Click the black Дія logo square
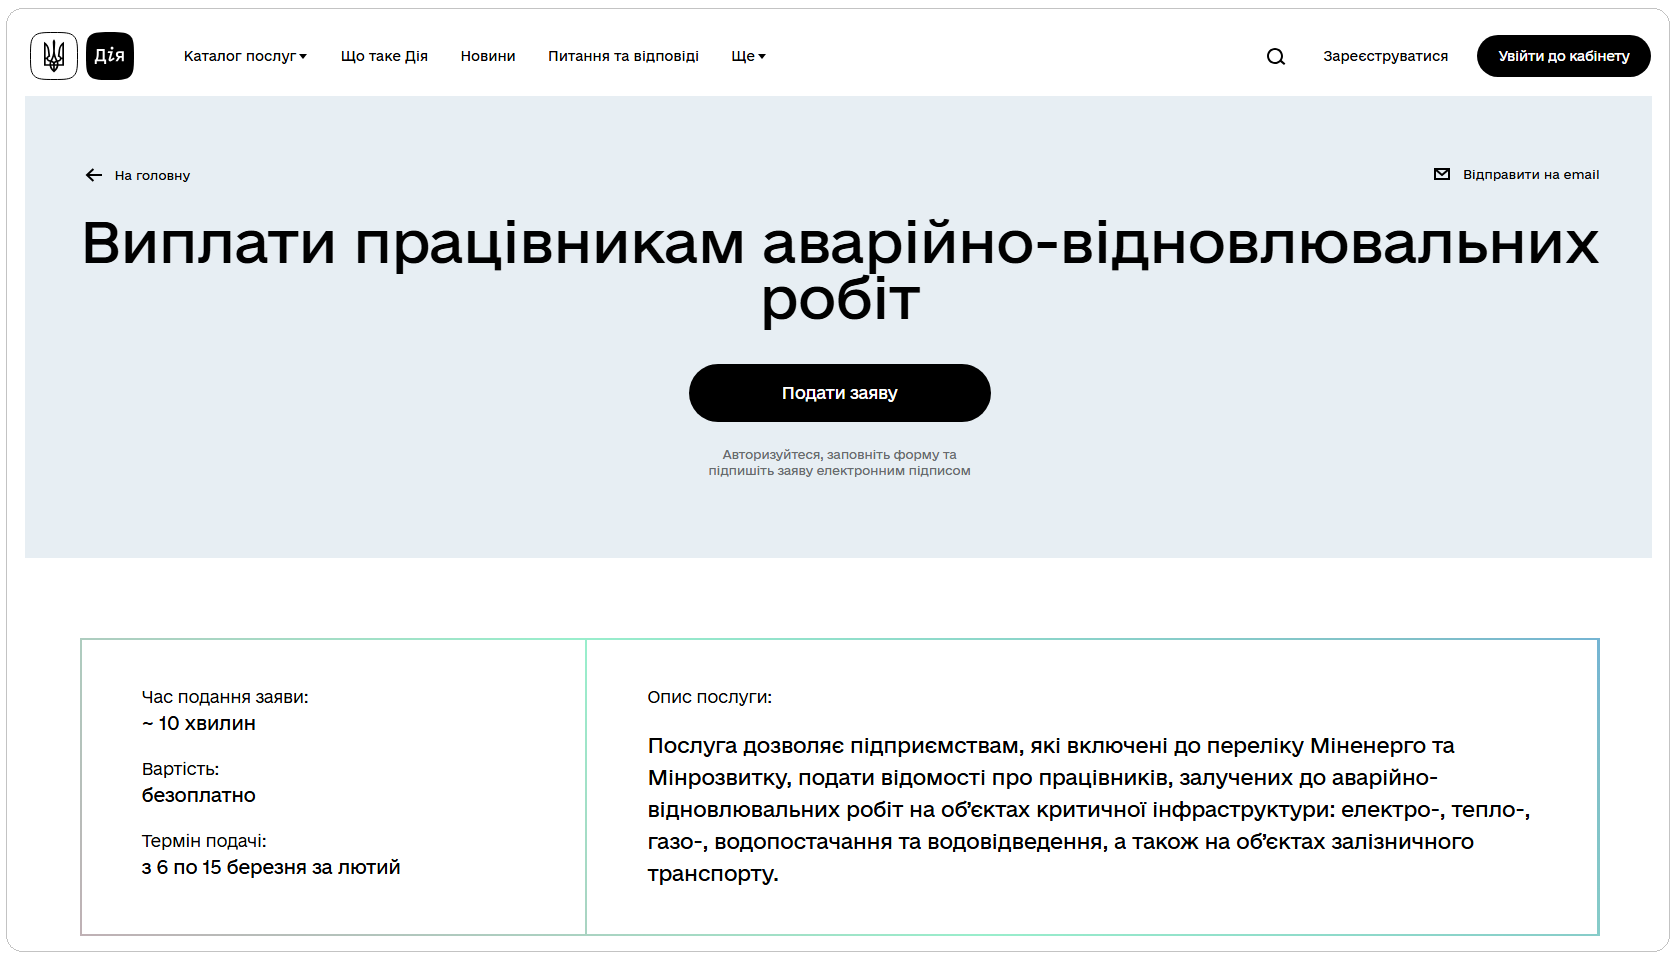 click(x=110, y=55)
